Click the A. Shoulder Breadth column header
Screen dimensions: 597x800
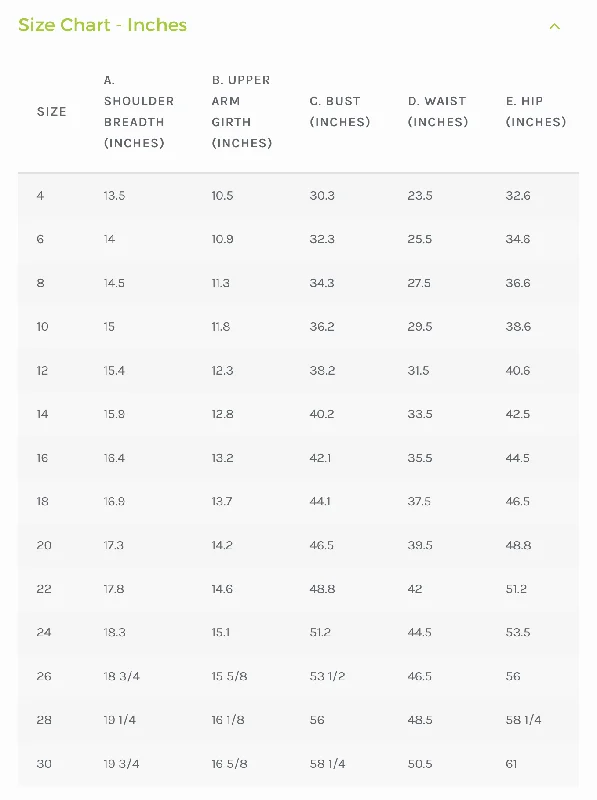pyautogui.click(x=139, y=112)
